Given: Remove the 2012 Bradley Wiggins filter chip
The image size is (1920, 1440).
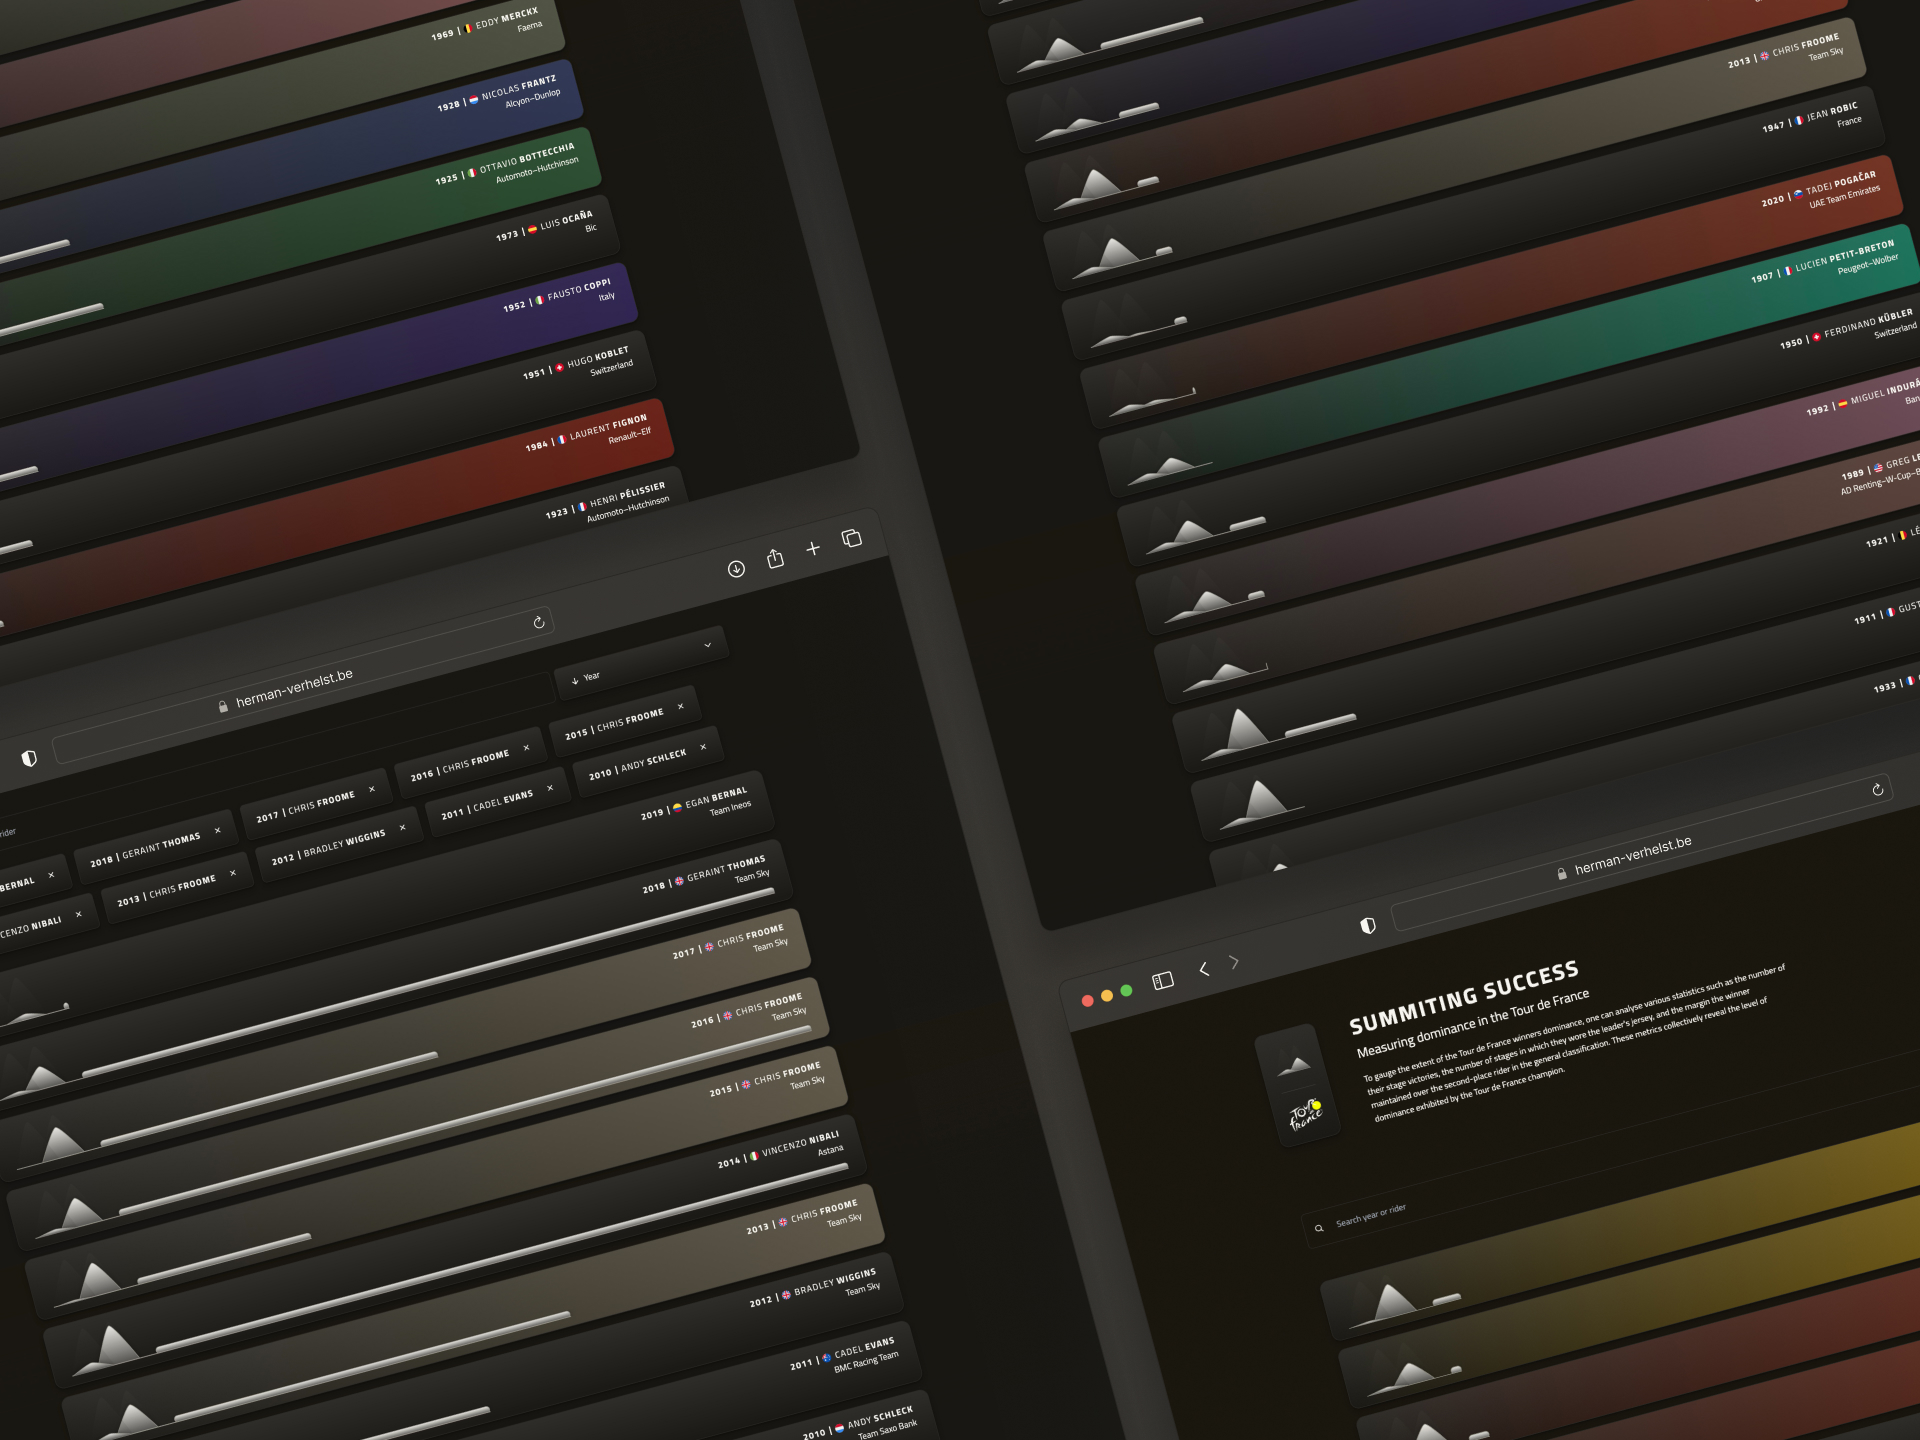Looking at the screenshot, I should click(402, 827).
